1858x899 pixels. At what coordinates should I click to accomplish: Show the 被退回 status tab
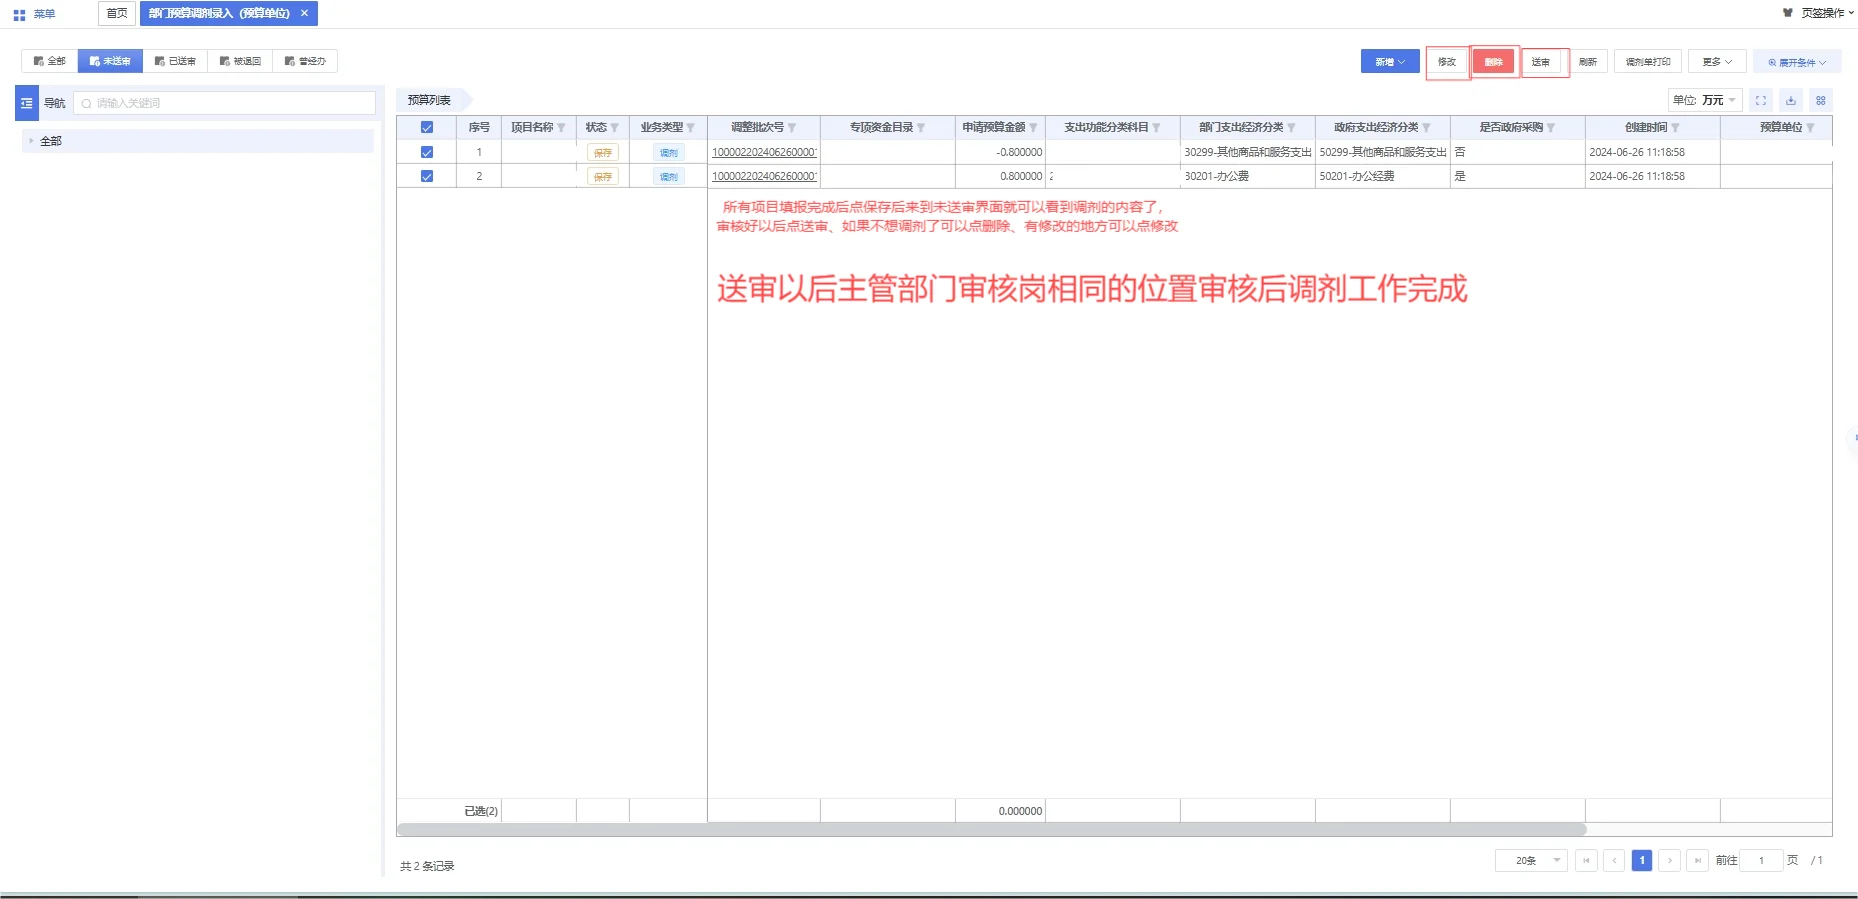(x=240, y=61)
